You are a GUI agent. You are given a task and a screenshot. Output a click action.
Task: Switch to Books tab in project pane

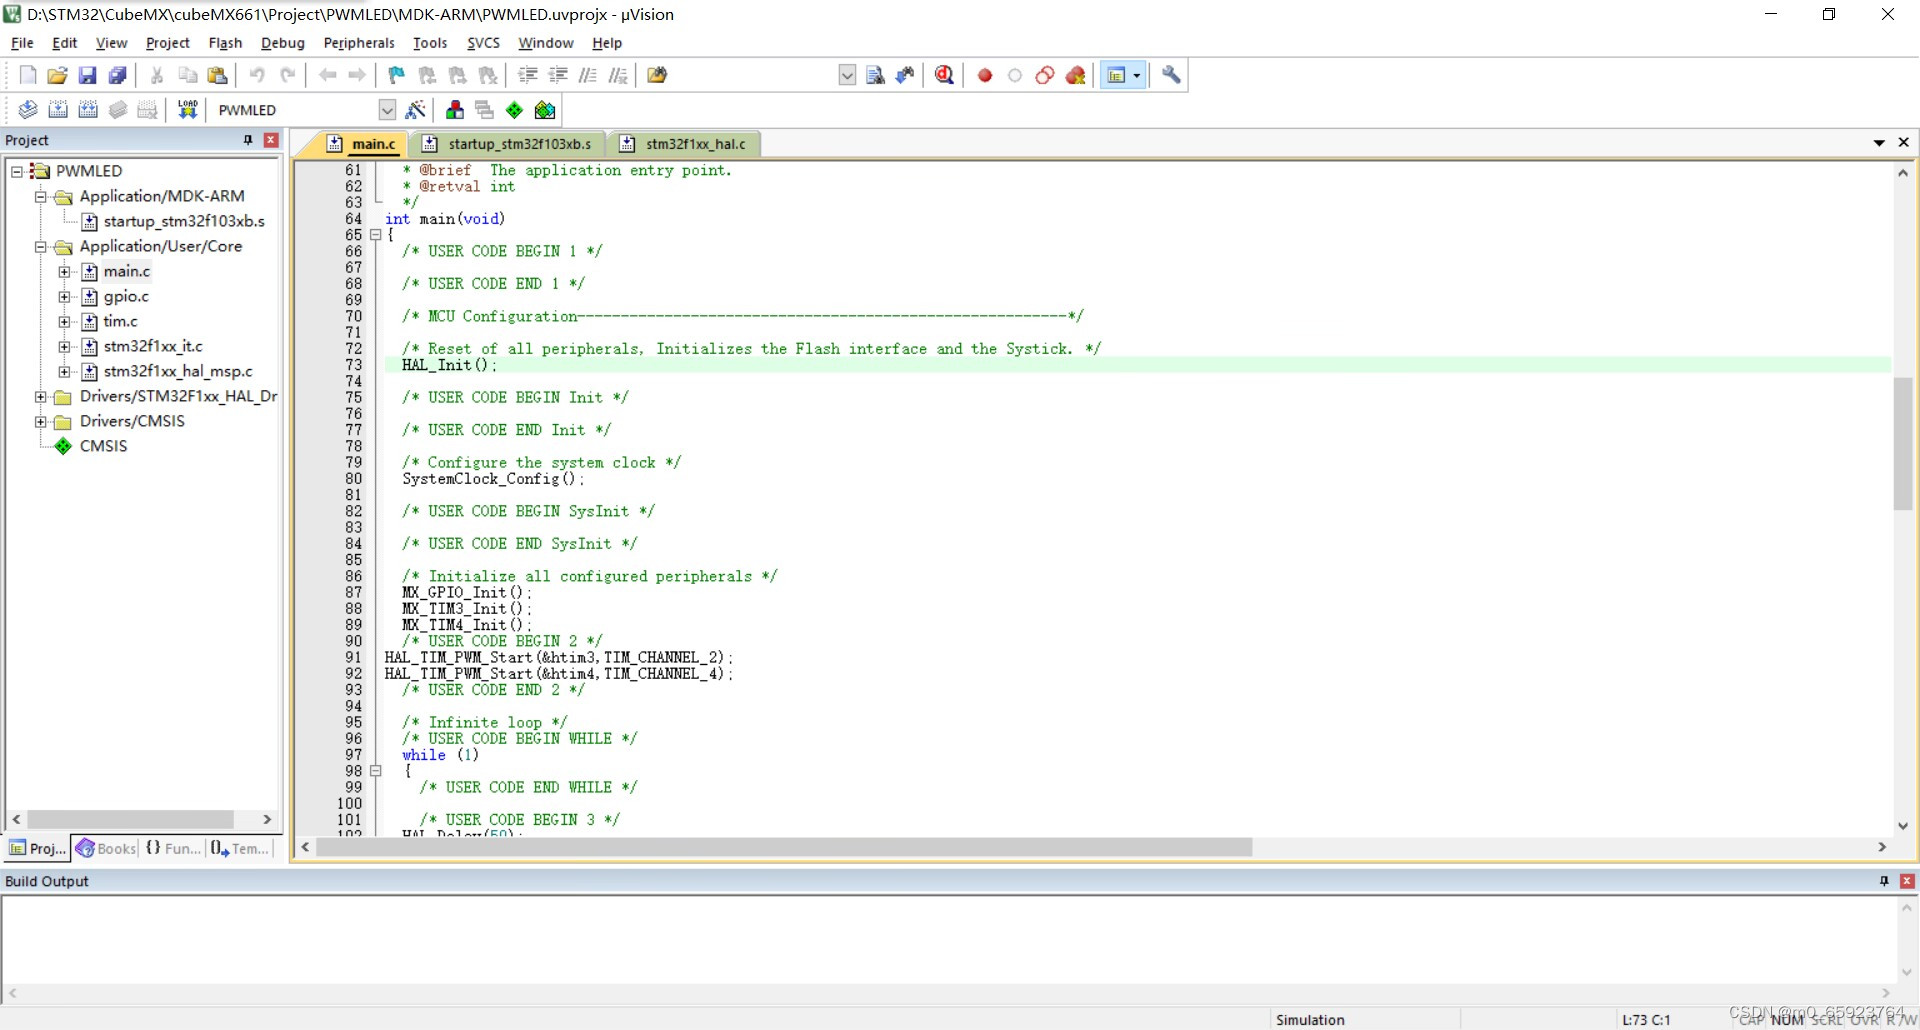pyautogui.click(x=106, y=848)
